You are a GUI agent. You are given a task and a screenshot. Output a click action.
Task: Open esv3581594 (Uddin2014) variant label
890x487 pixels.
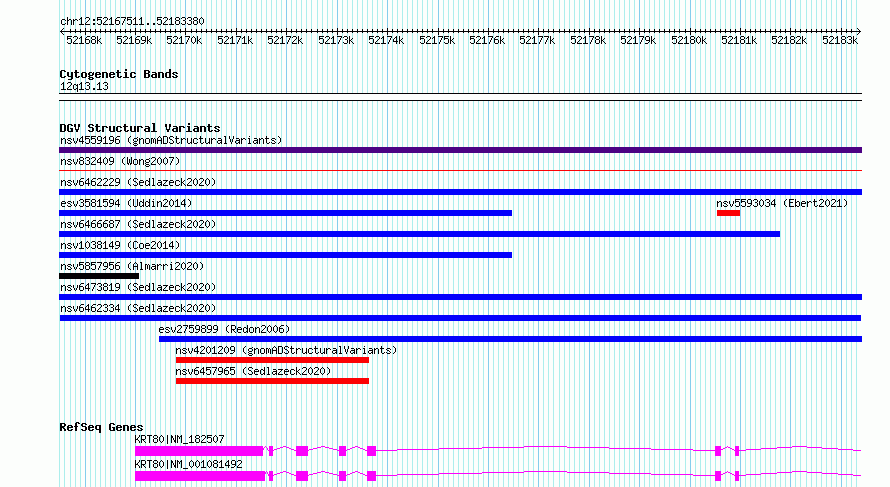tap(126, 203)
